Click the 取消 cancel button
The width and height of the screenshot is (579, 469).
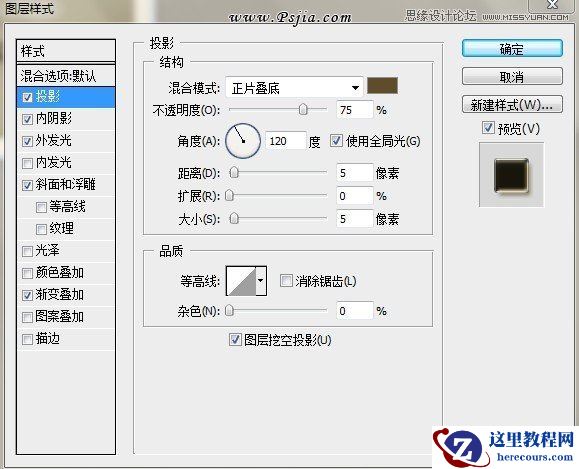coord(512,77)
